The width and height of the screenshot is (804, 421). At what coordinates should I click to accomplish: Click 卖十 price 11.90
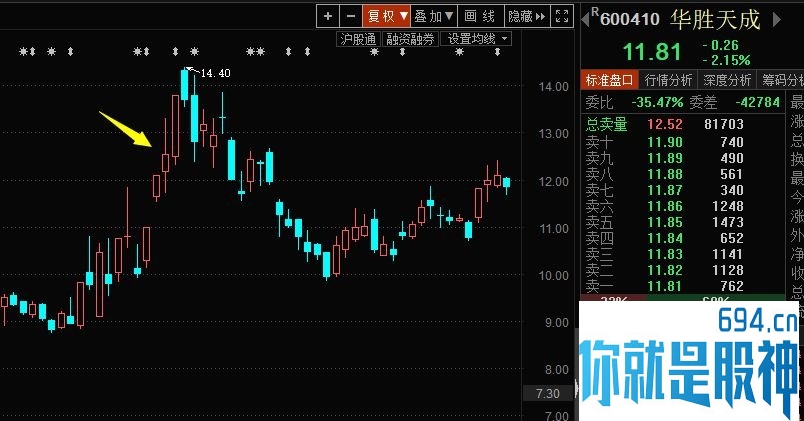[x=665, y=142]
